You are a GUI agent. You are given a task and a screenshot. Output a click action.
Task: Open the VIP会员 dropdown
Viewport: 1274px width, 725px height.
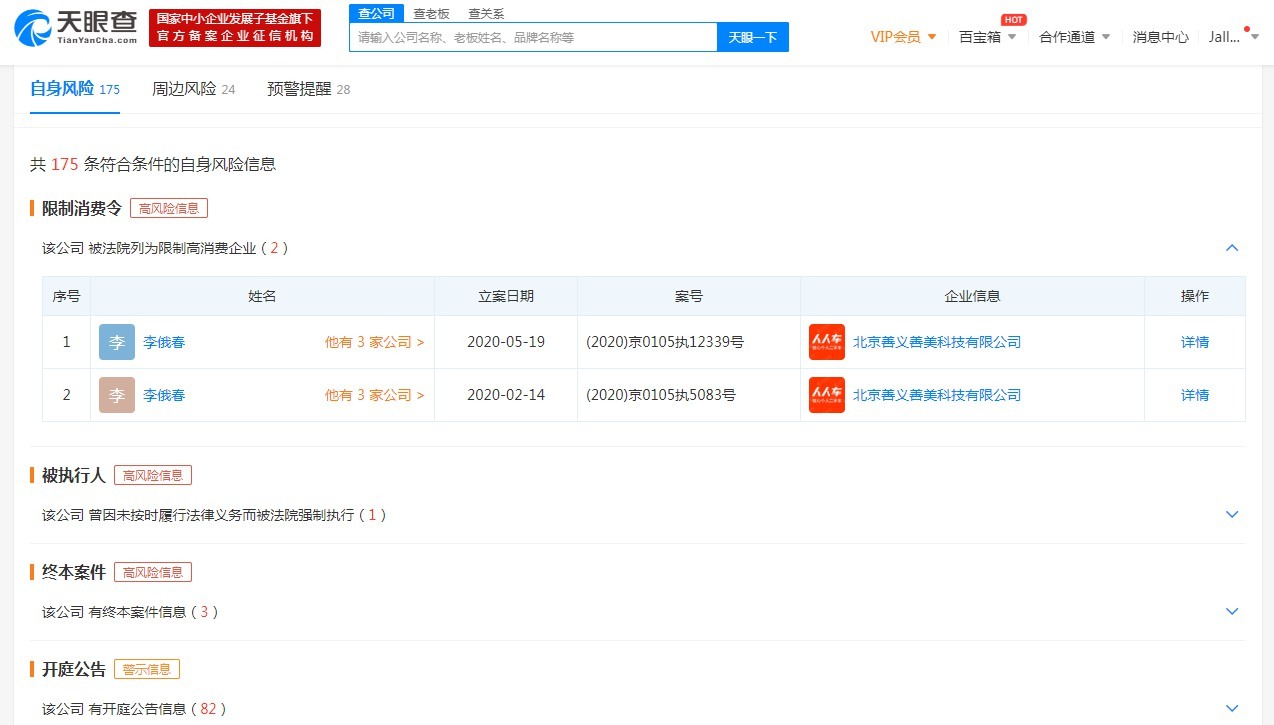904,37
